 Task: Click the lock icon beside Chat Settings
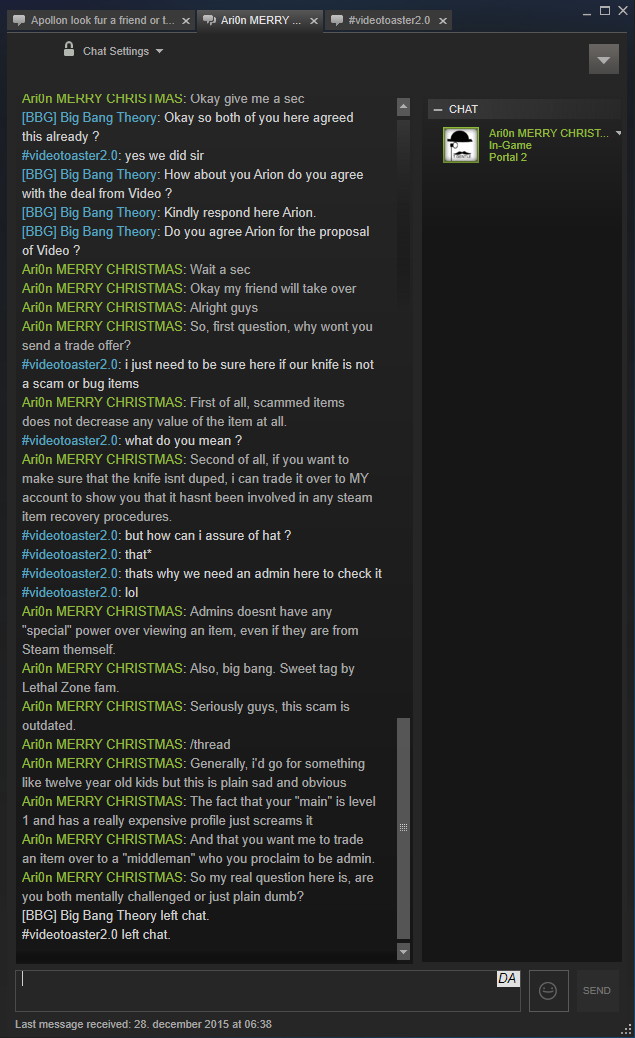(x=69, y=49)
